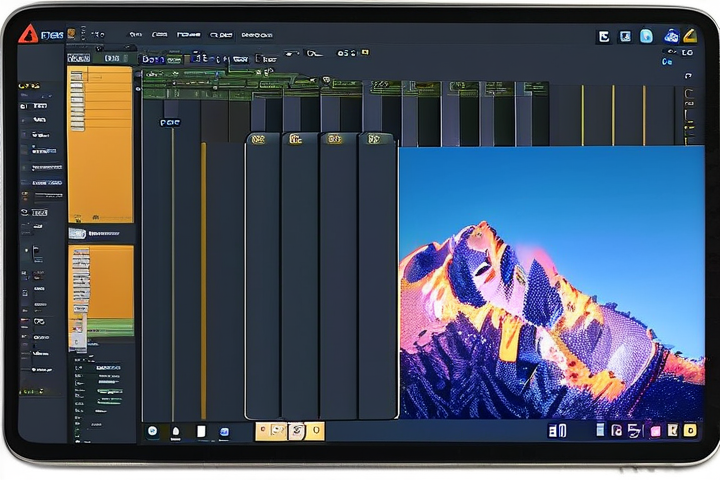Click the blue icon in the top-right toolbar

tap(646, 36)
